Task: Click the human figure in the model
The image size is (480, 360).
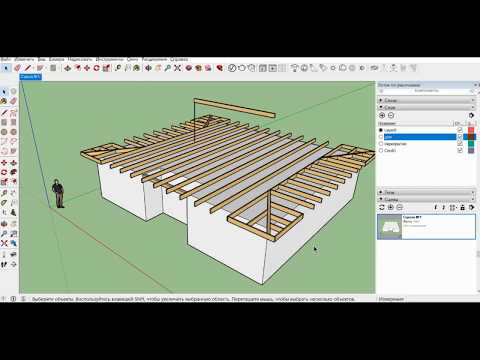Action: (x=58, y=194)
